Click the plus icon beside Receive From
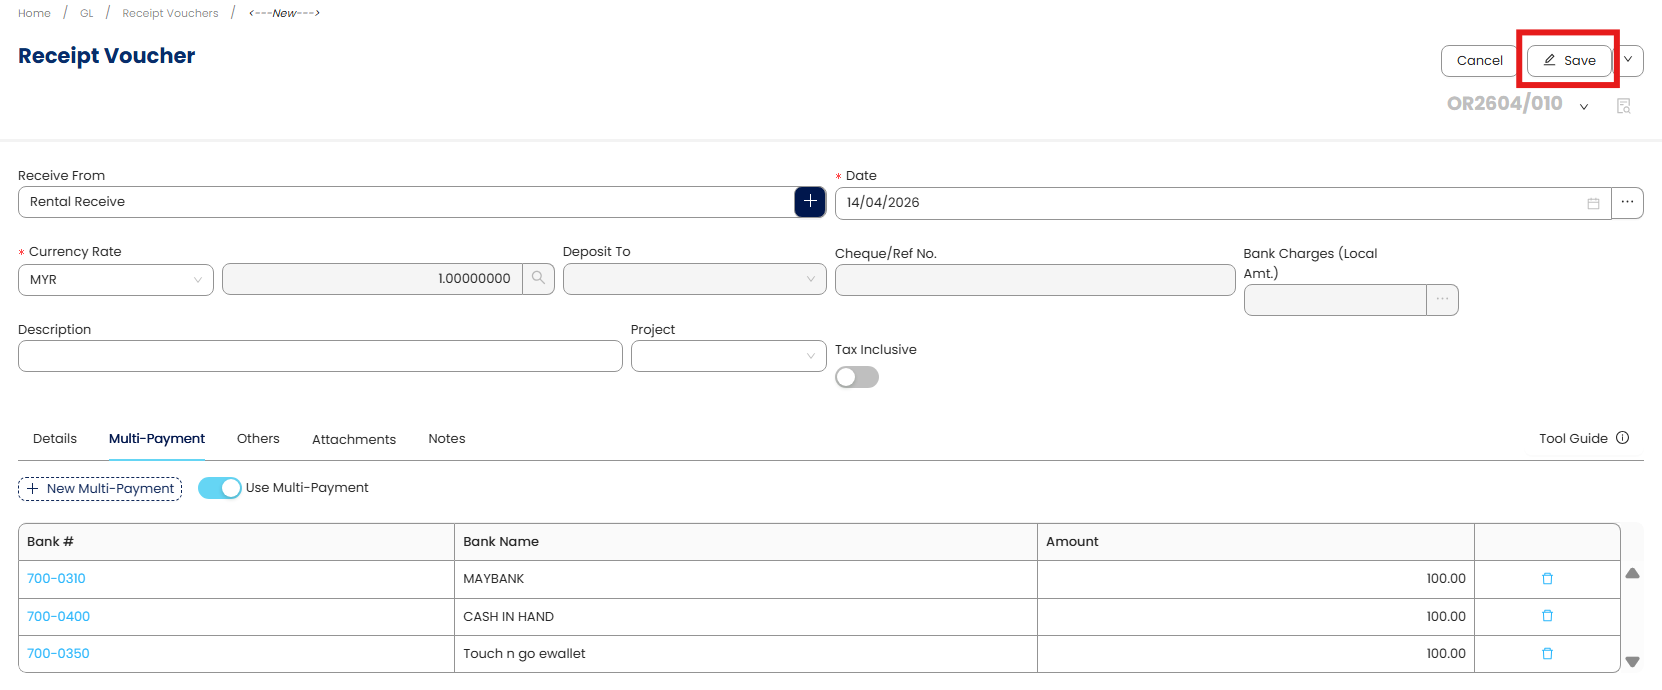The height and width of the screenshot is (690, 1662). 810,202
